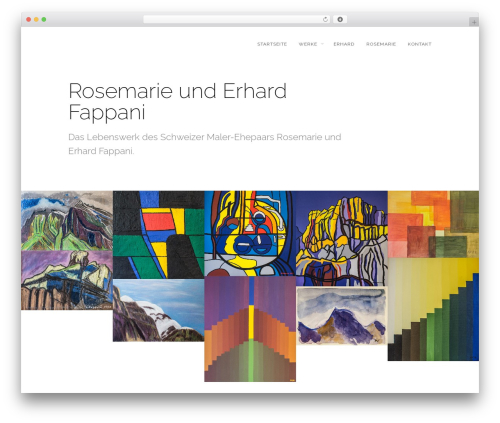Open a new tab with the plus button
Viewport: 500px width, 423px height.
474,22
